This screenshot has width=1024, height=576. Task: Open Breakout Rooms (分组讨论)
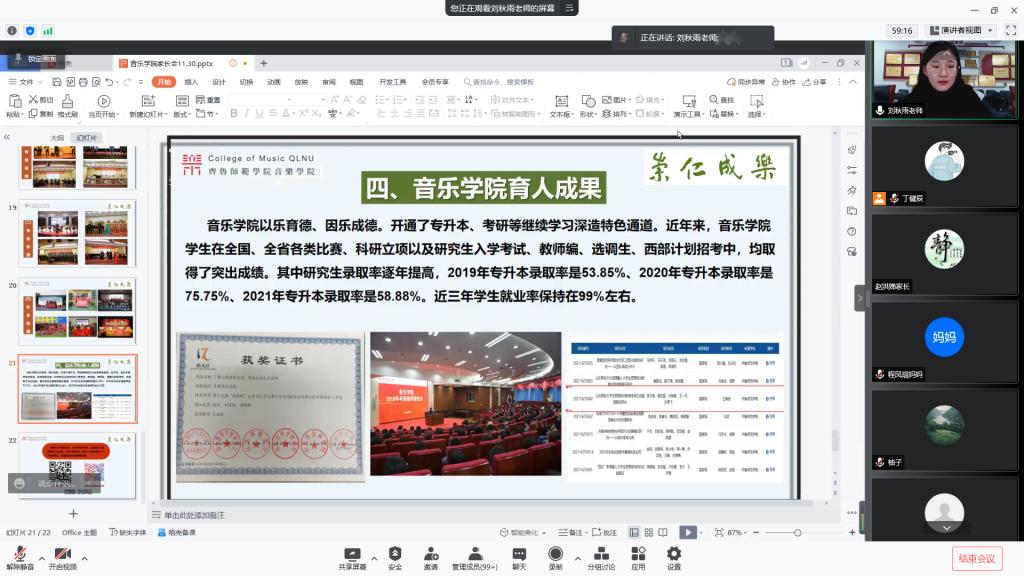[x=601, y=557]
